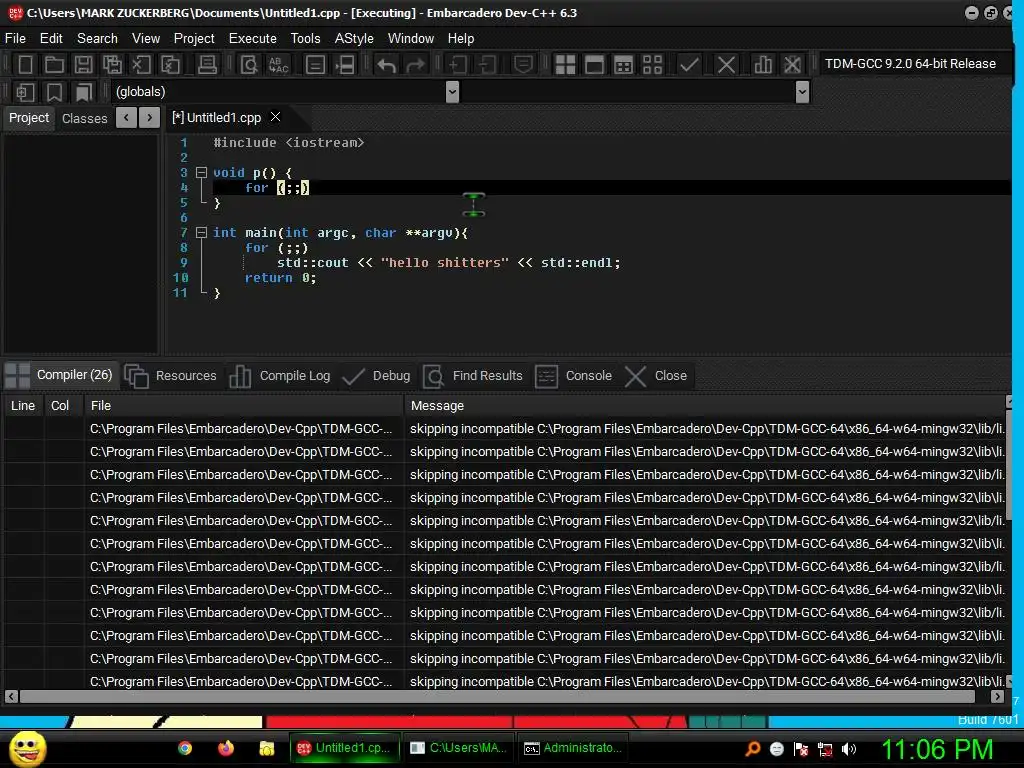Image resolution: width=1024 pixels, height=768 pixels.
Task: Open Profile analysis with the bar chart icon
Action: click(762, 64)
